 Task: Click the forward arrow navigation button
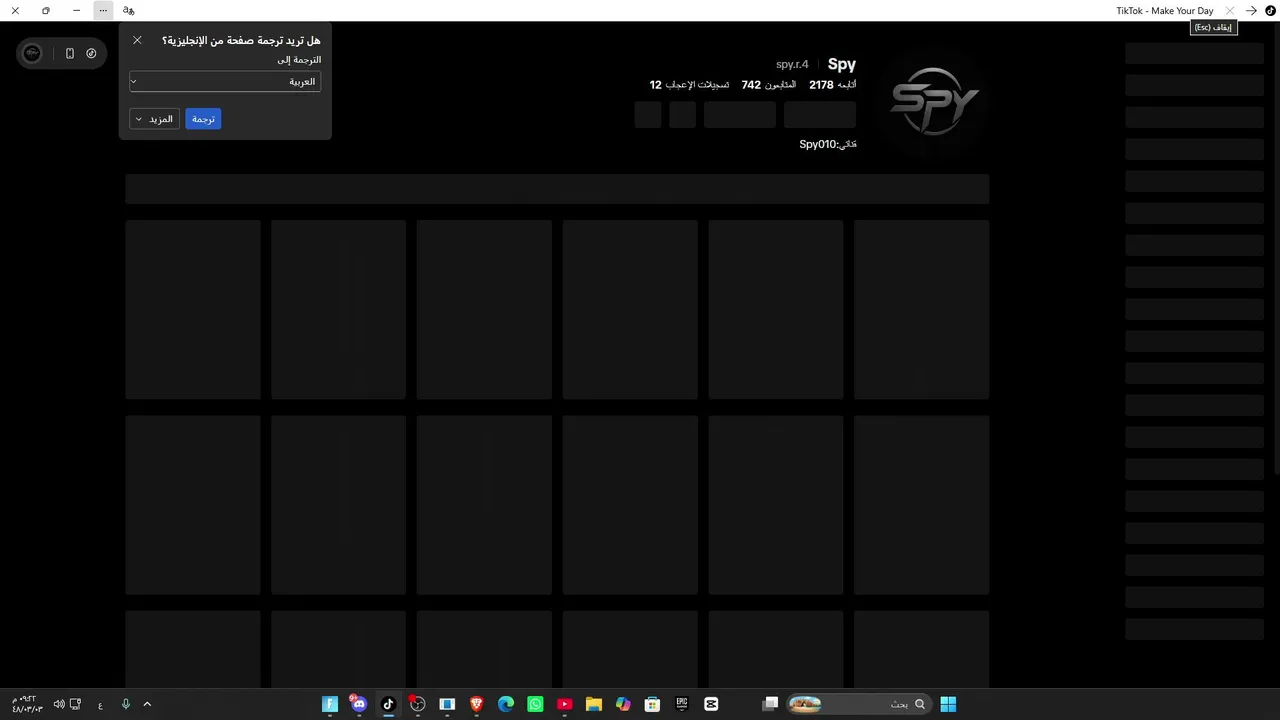coord(1251,10)
